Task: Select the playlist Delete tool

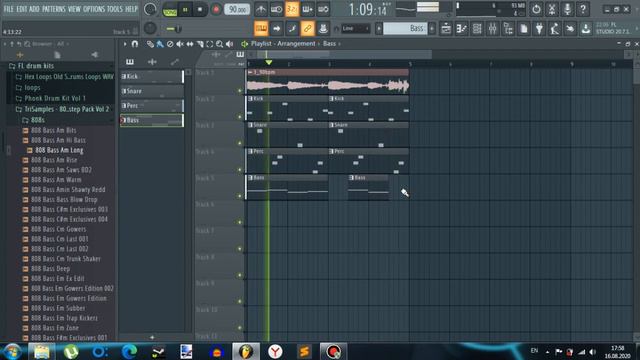Action: click(170, 44)
